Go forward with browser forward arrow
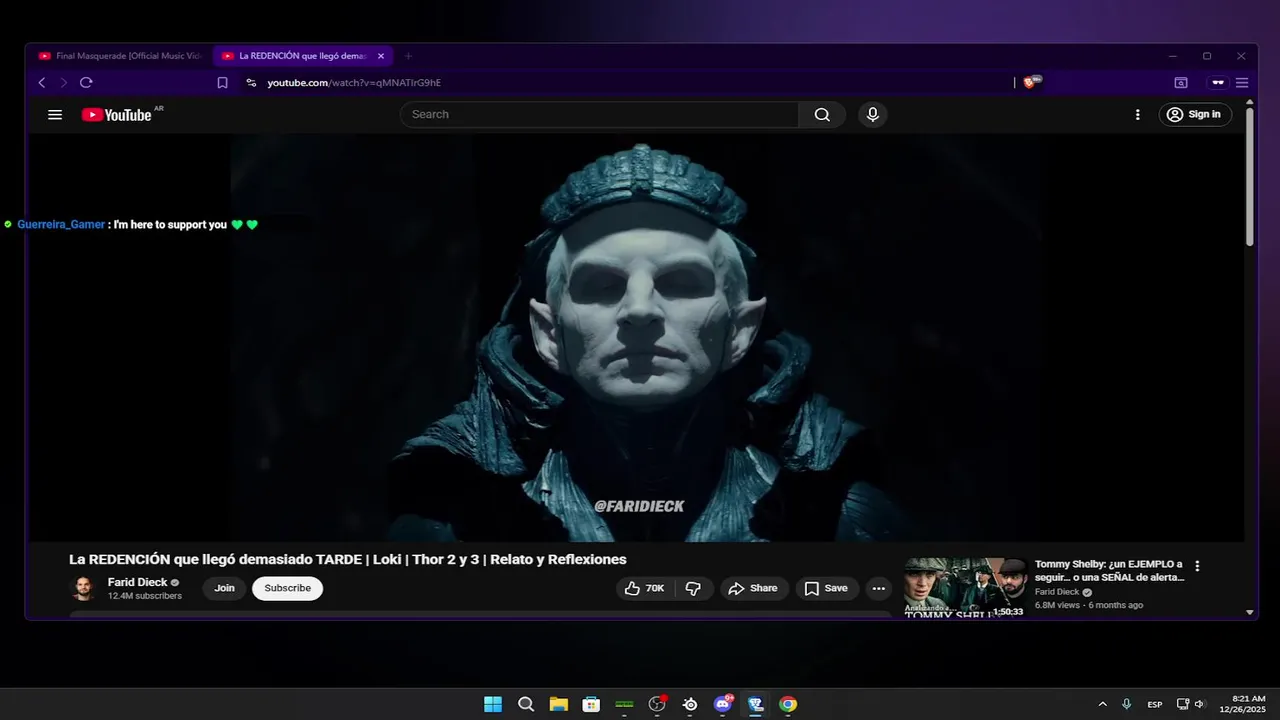The image size is (1280, 720). click(x=64, y=83)
